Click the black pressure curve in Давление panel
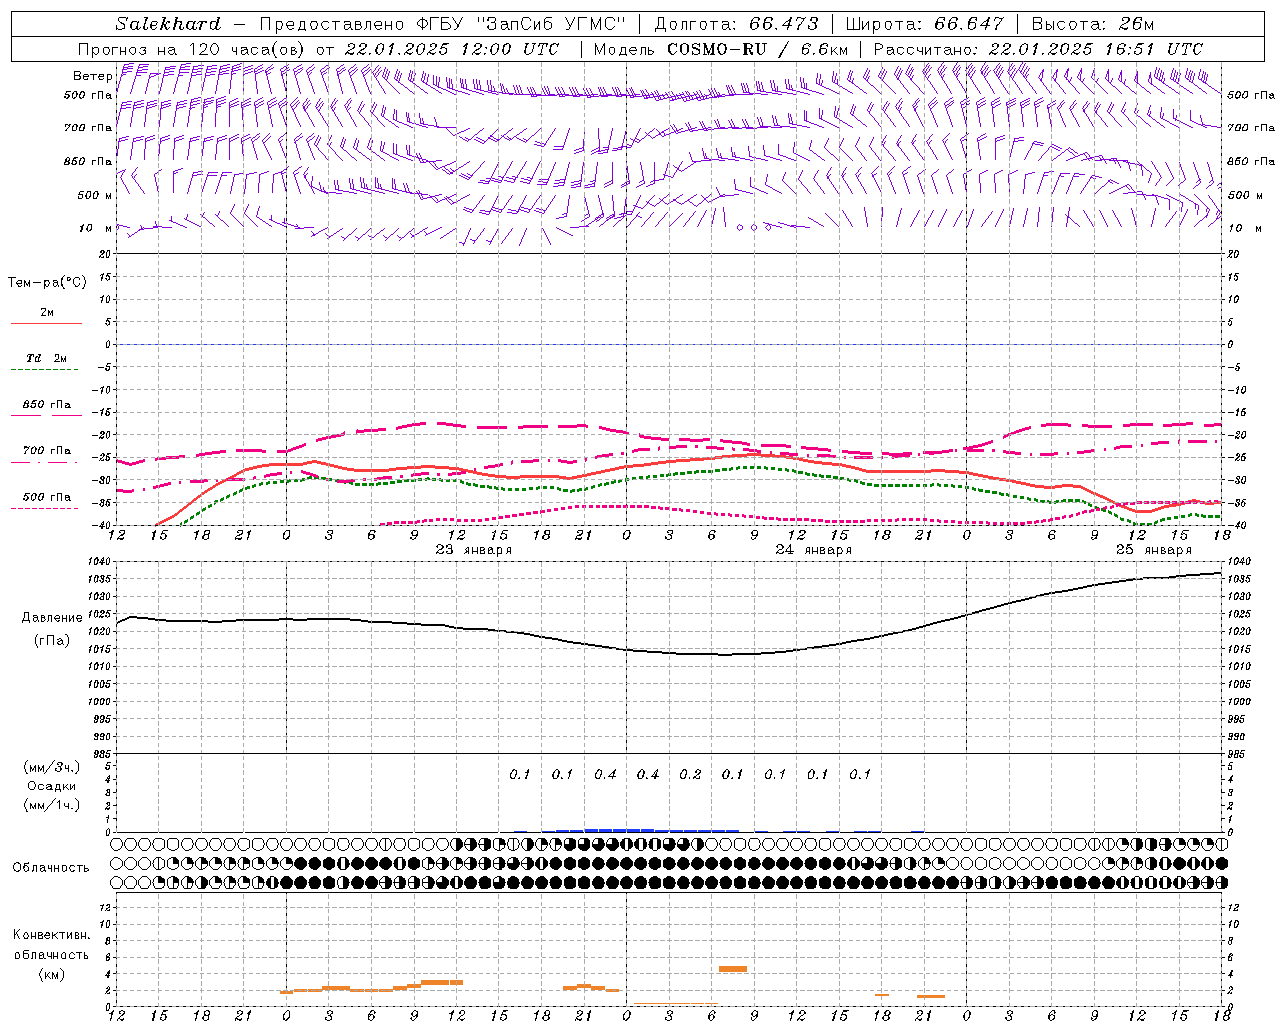This screenshot has width=1280, height=1024. (x=670, y=653)
